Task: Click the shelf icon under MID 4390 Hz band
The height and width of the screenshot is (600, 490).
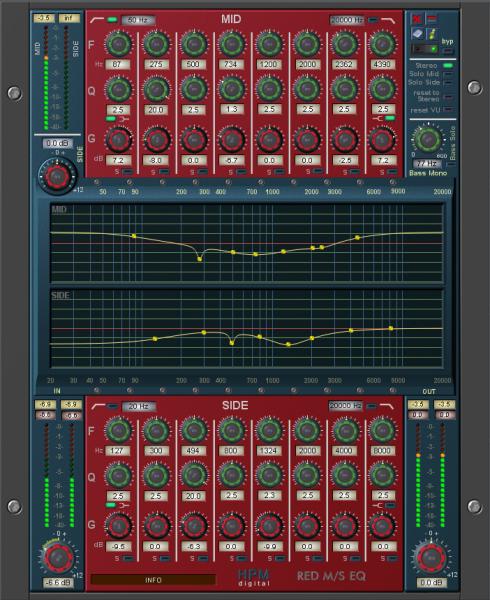Action: (x=377, y=119)
